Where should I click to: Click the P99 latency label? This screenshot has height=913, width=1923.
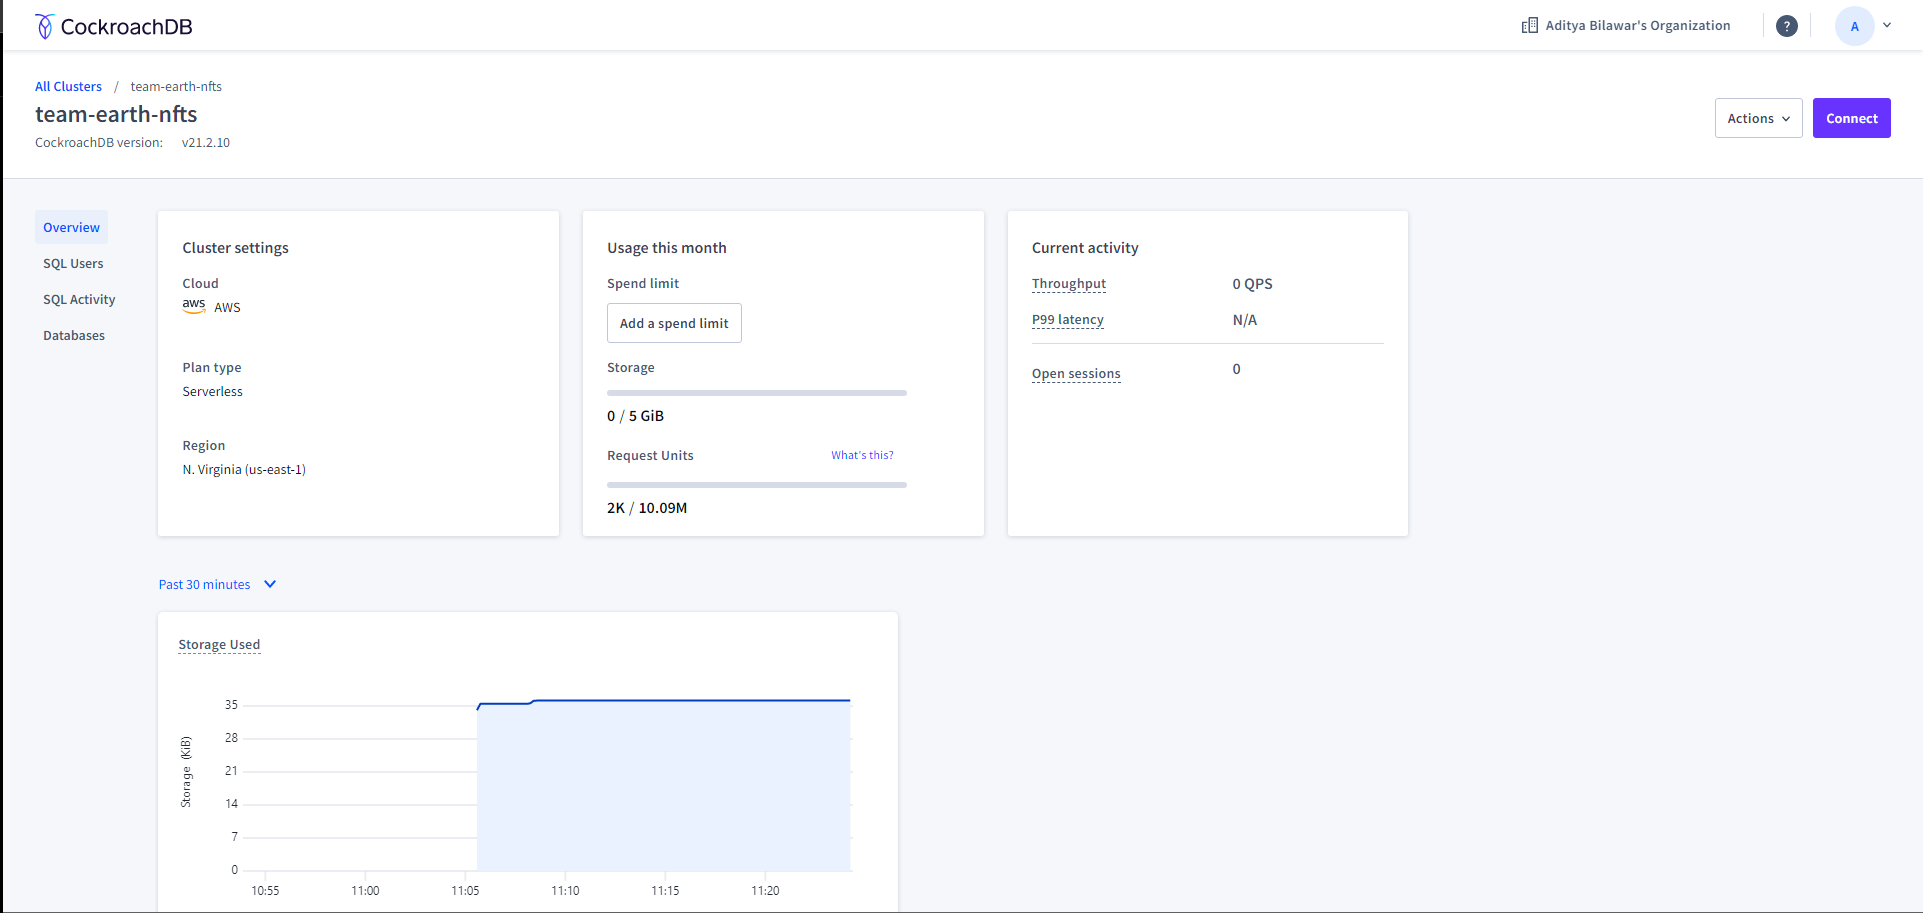click(1068, 320)
